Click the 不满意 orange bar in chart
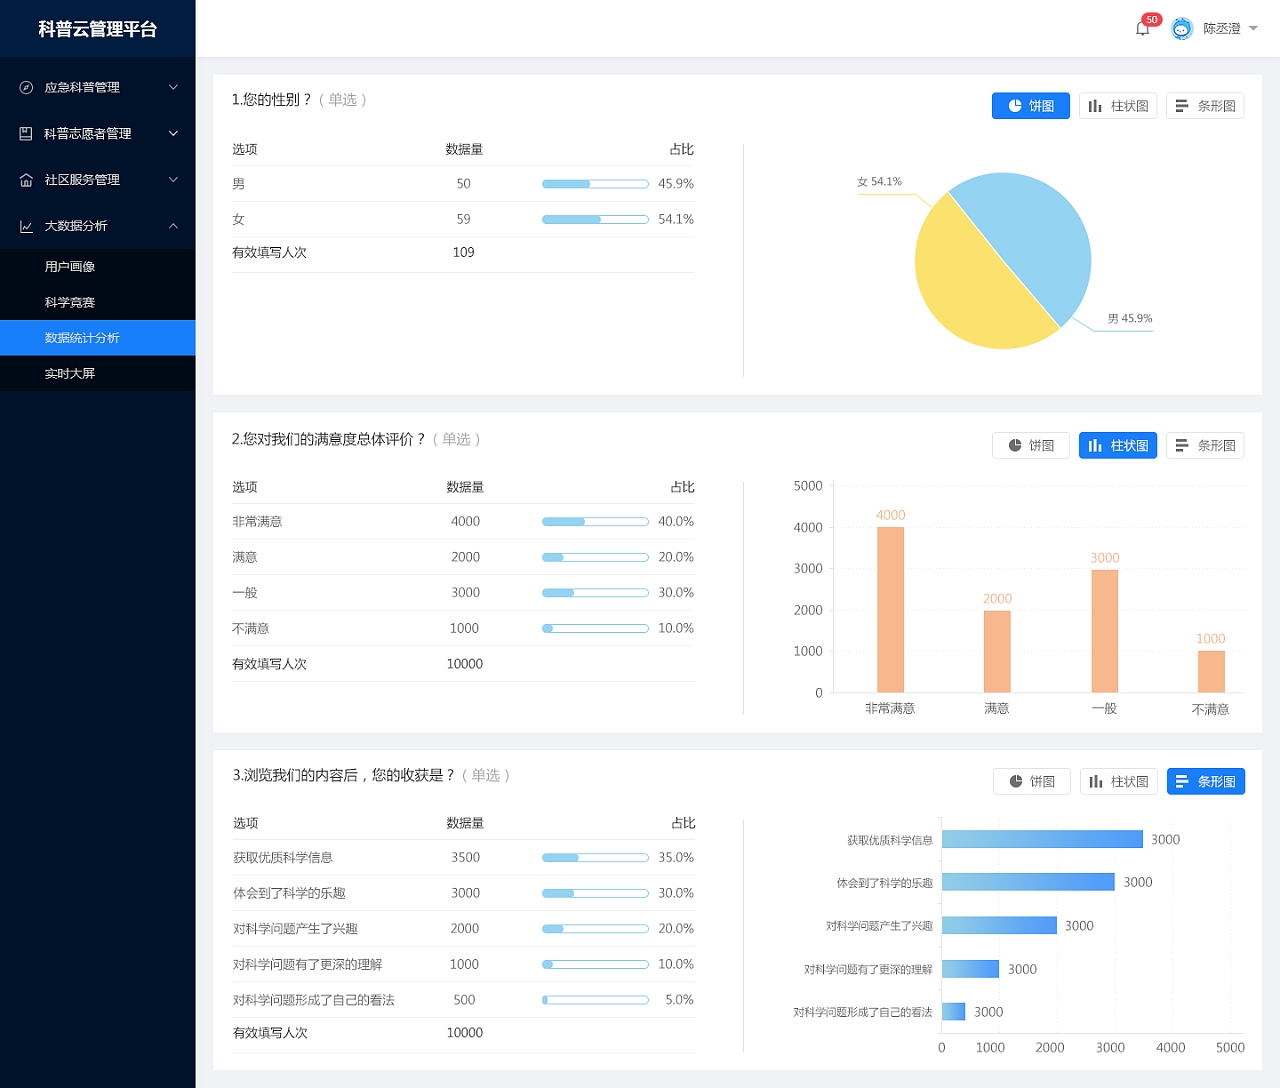1280x1088 pixels. pos(1211,671)
